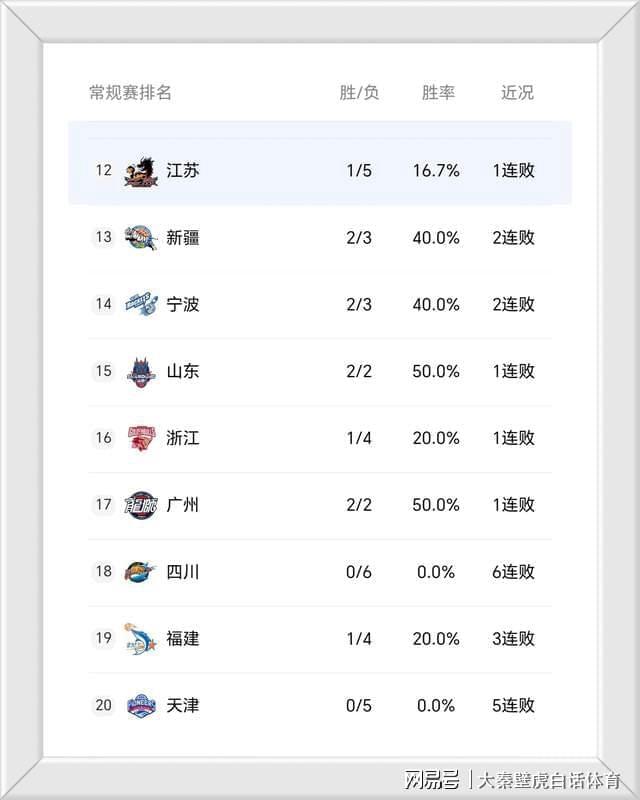
Task: Click the Ningbo (宁波) team logo
Action: coord(140,304)
